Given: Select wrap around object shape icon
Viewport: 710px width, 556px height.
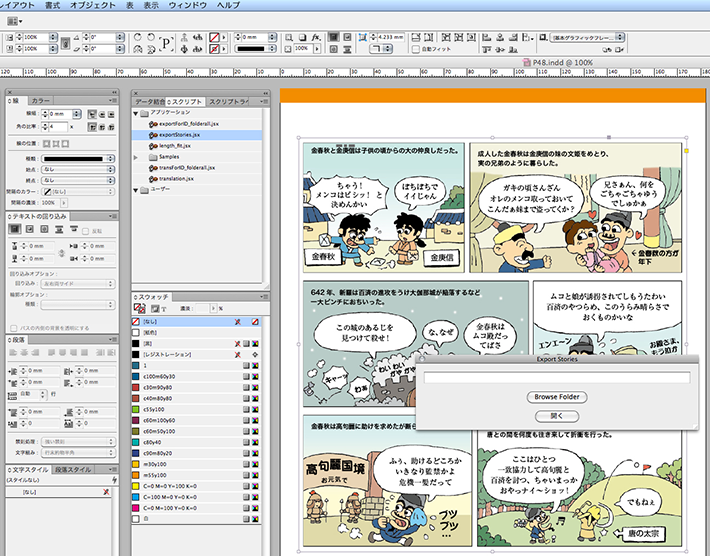Looking at the screenshot, I should [x=44, y=229].
